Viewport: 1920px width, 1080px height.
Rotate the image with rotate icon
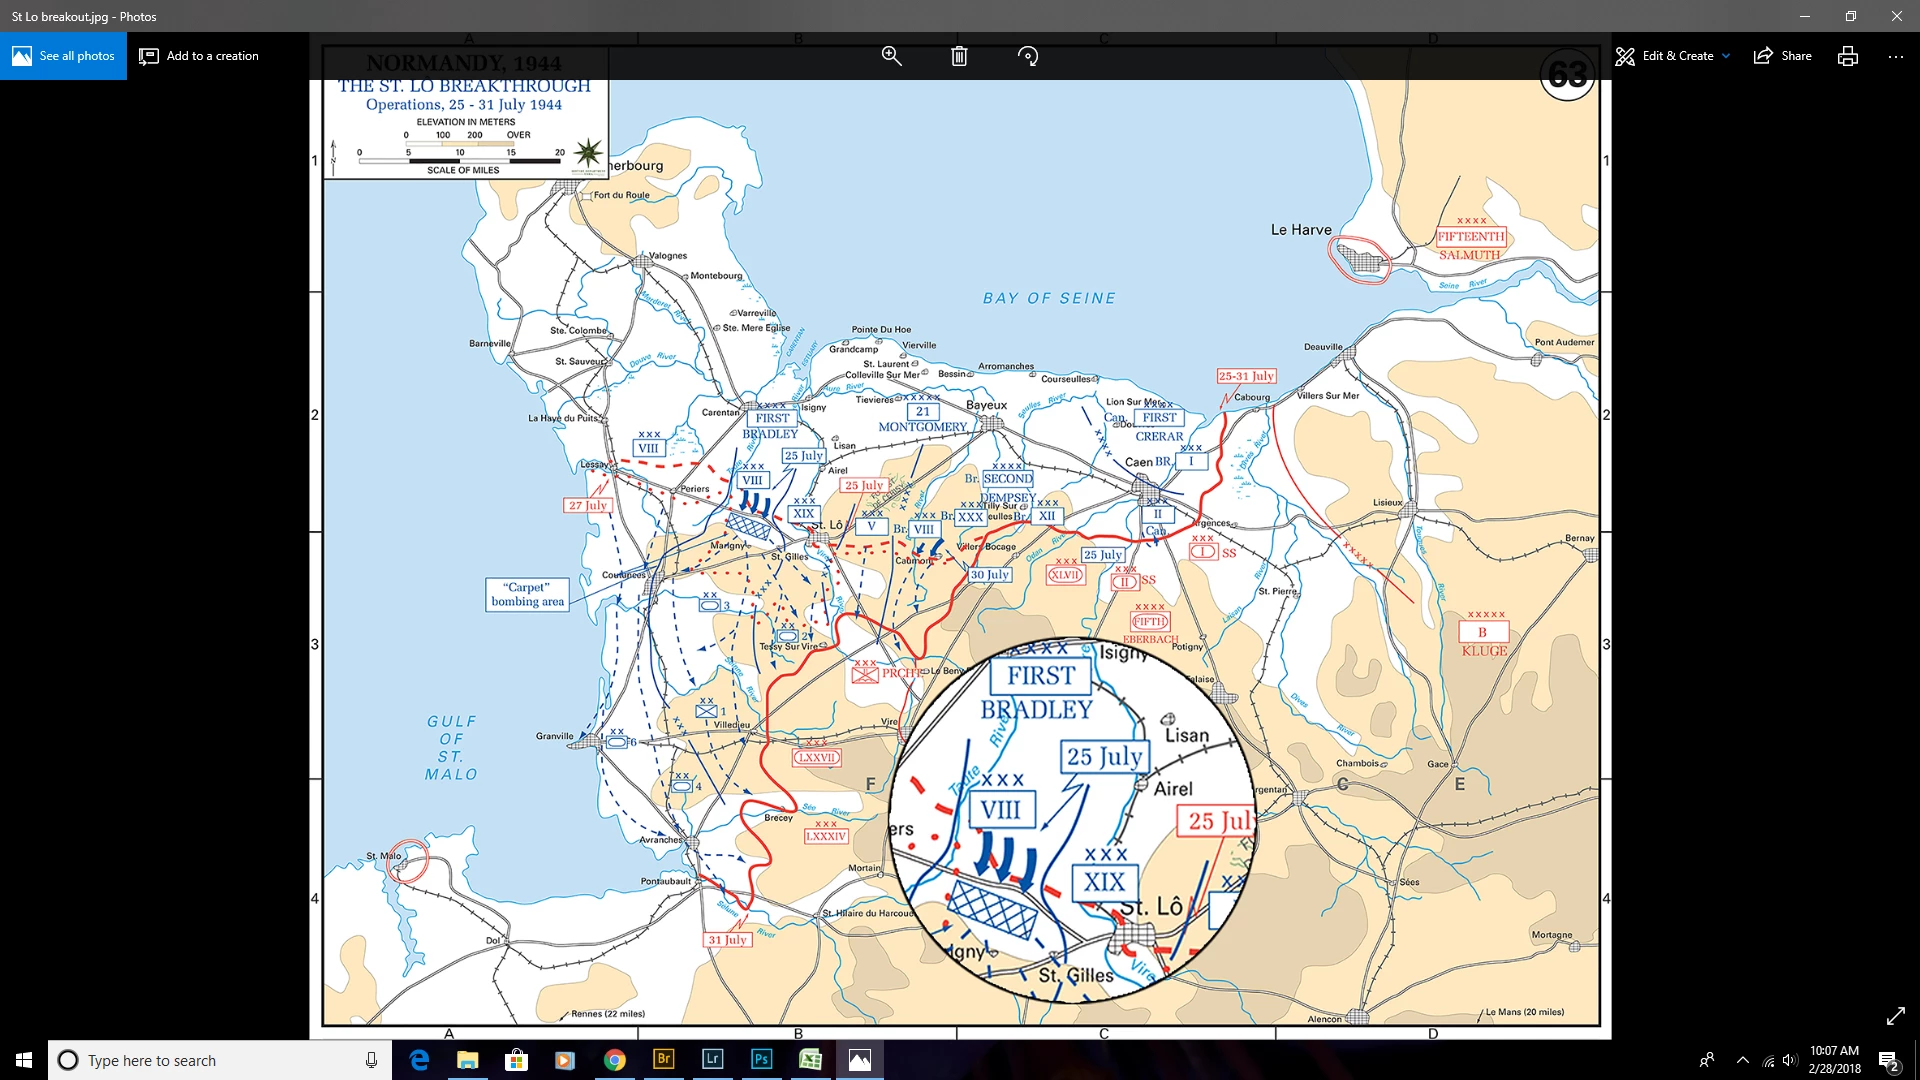pyautogui.click(x=1028, y=56)
